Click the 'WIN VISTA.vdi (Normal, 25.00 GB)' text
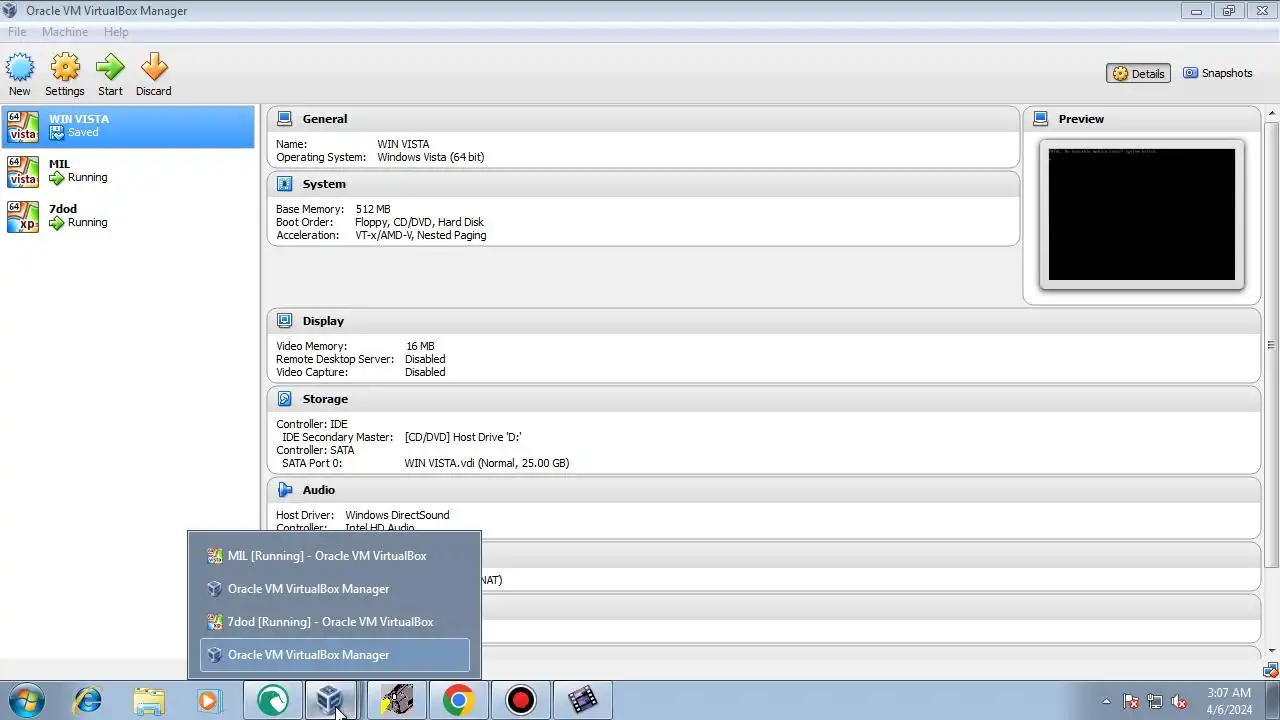The height and width of the screenshot is (720, 1280). (487, 463)
